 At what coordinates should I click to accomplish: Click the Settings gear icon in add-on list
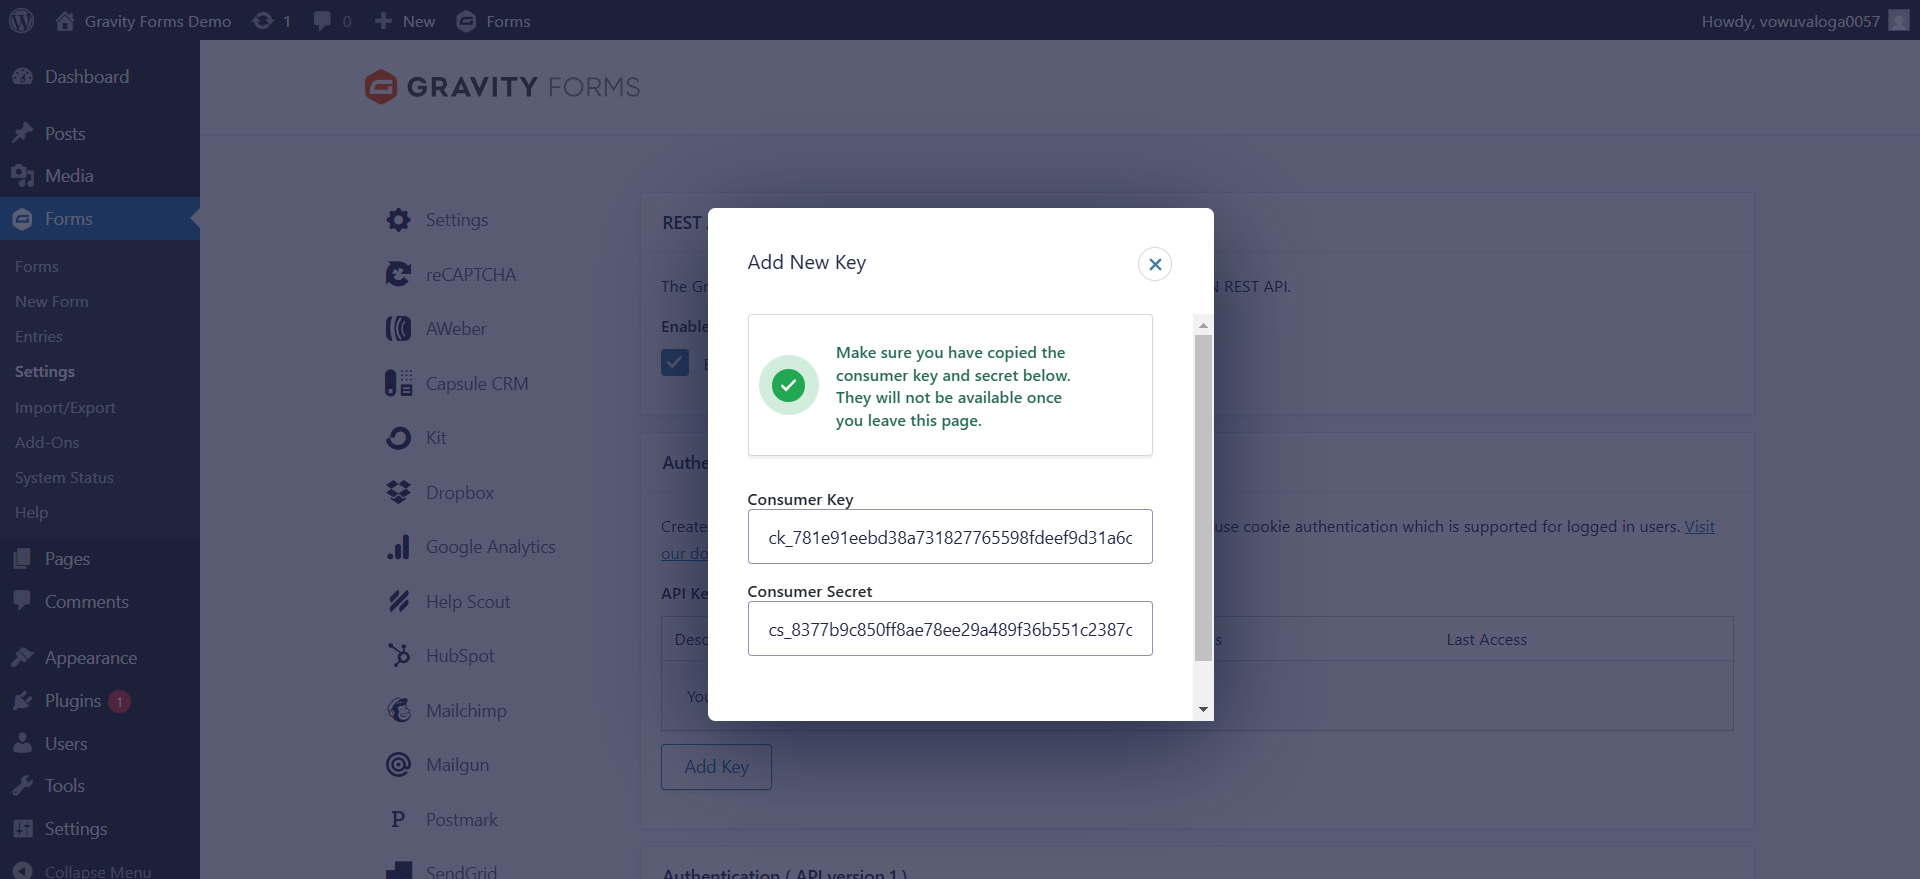point(398,220)
